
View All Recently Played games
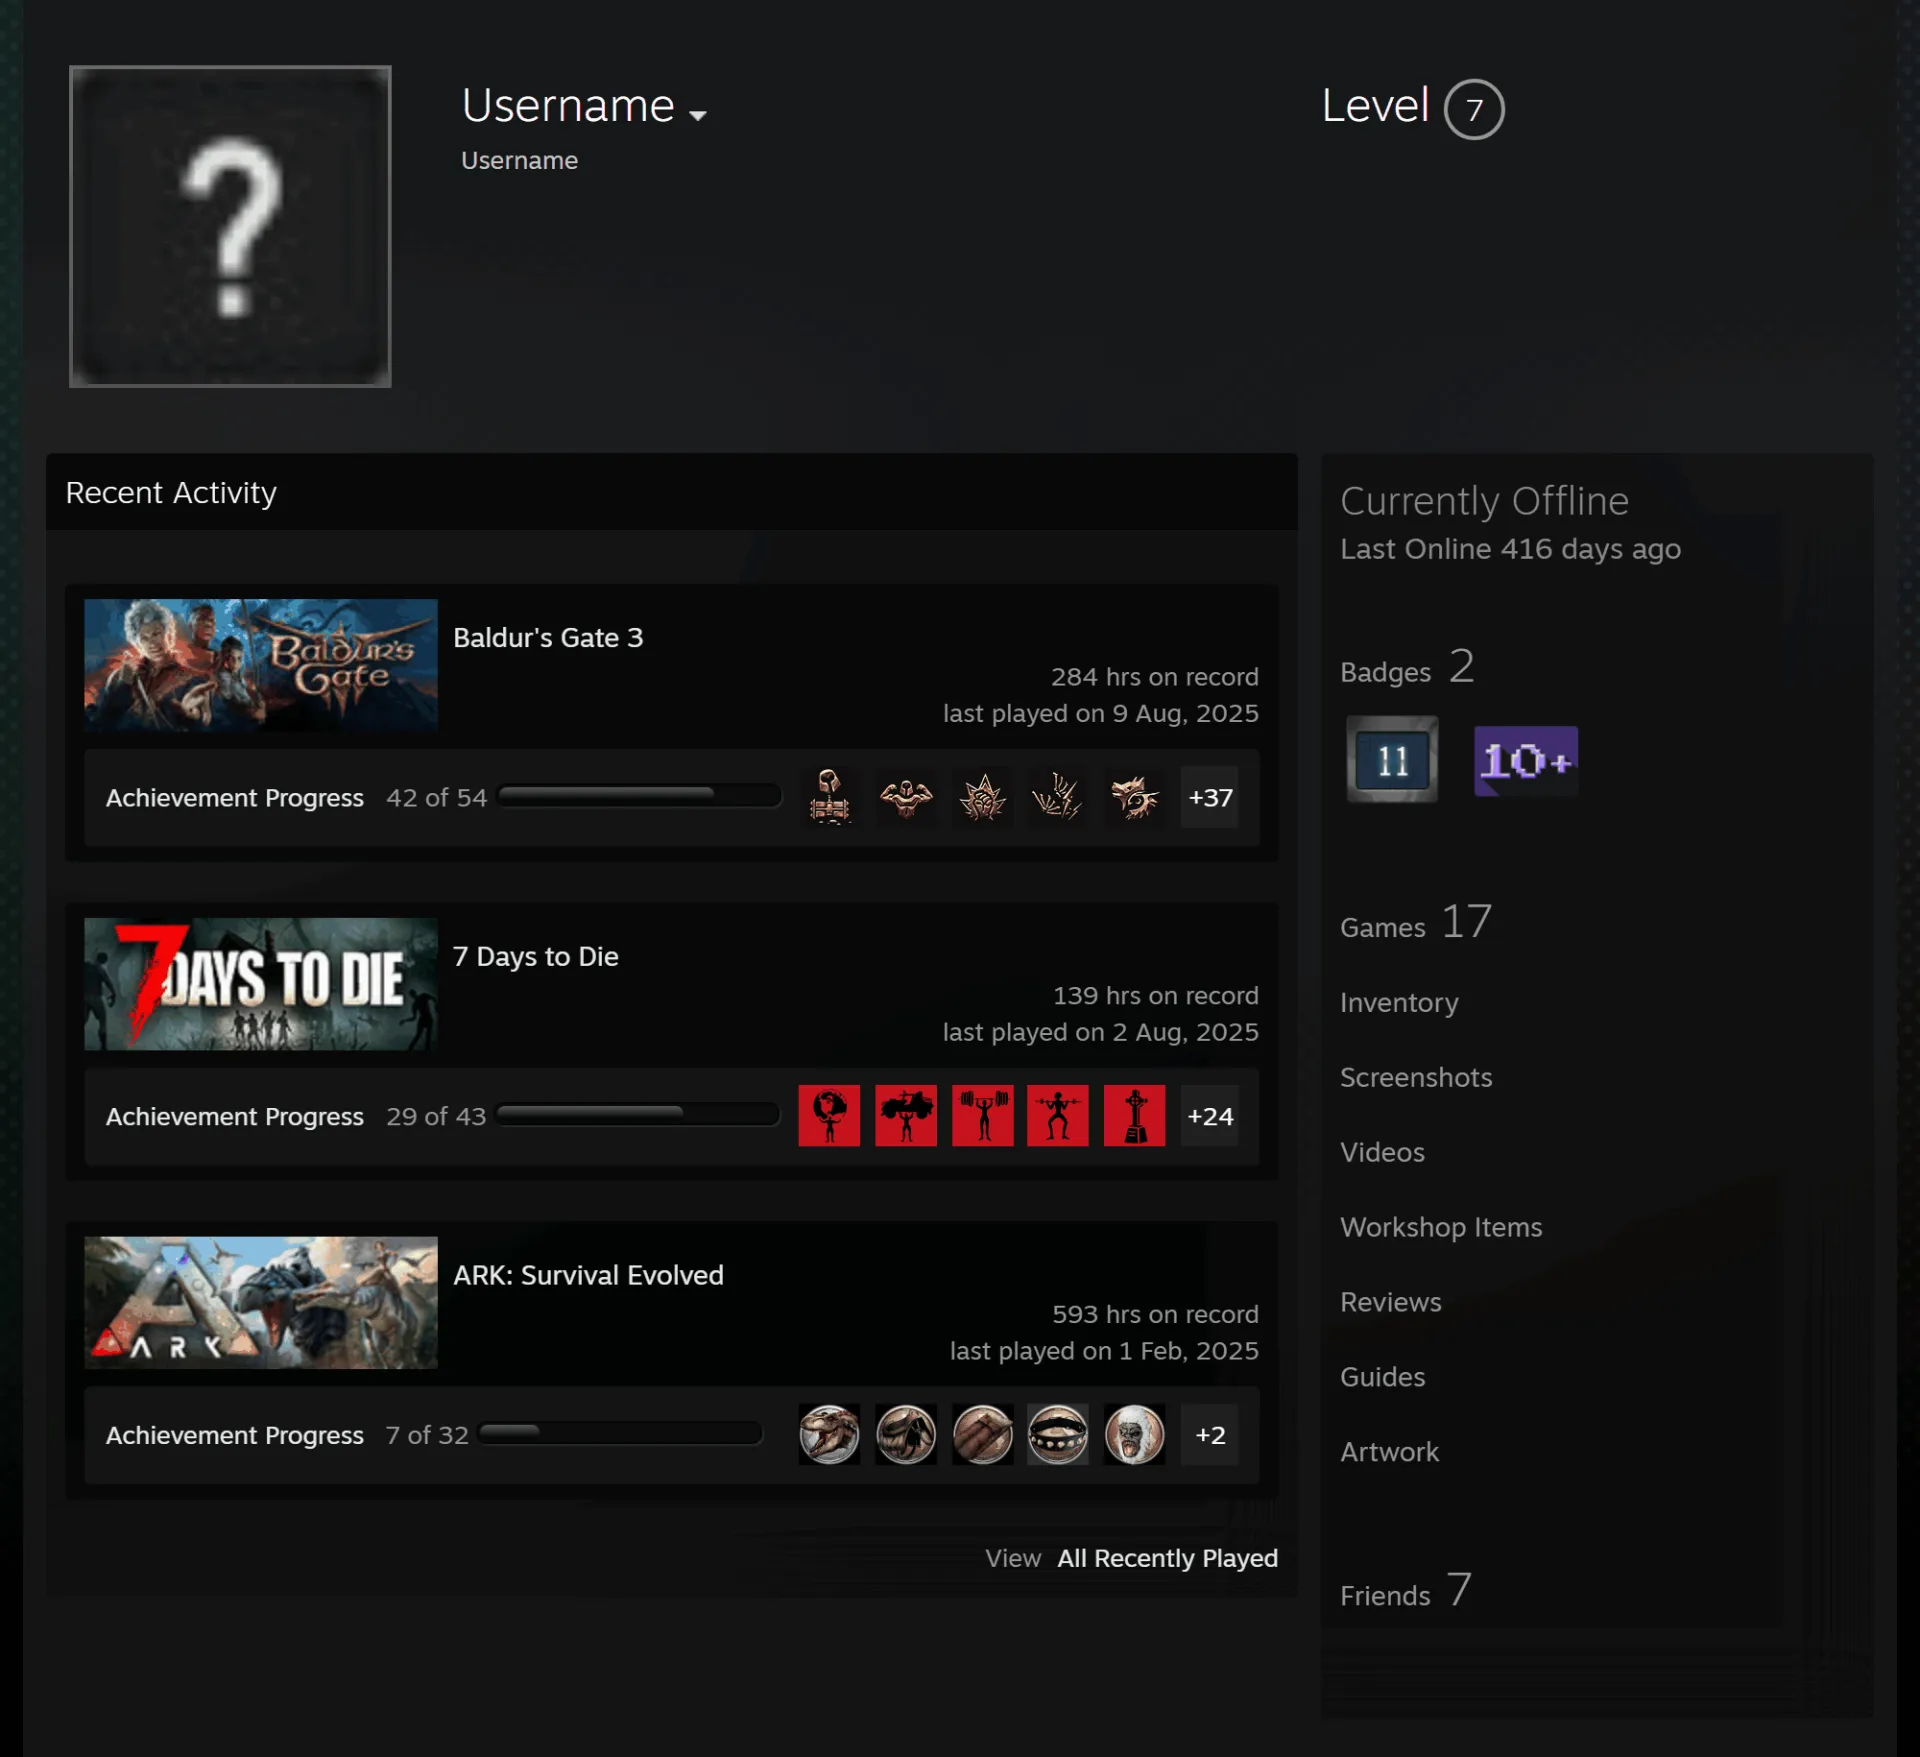point(1168,1558)
